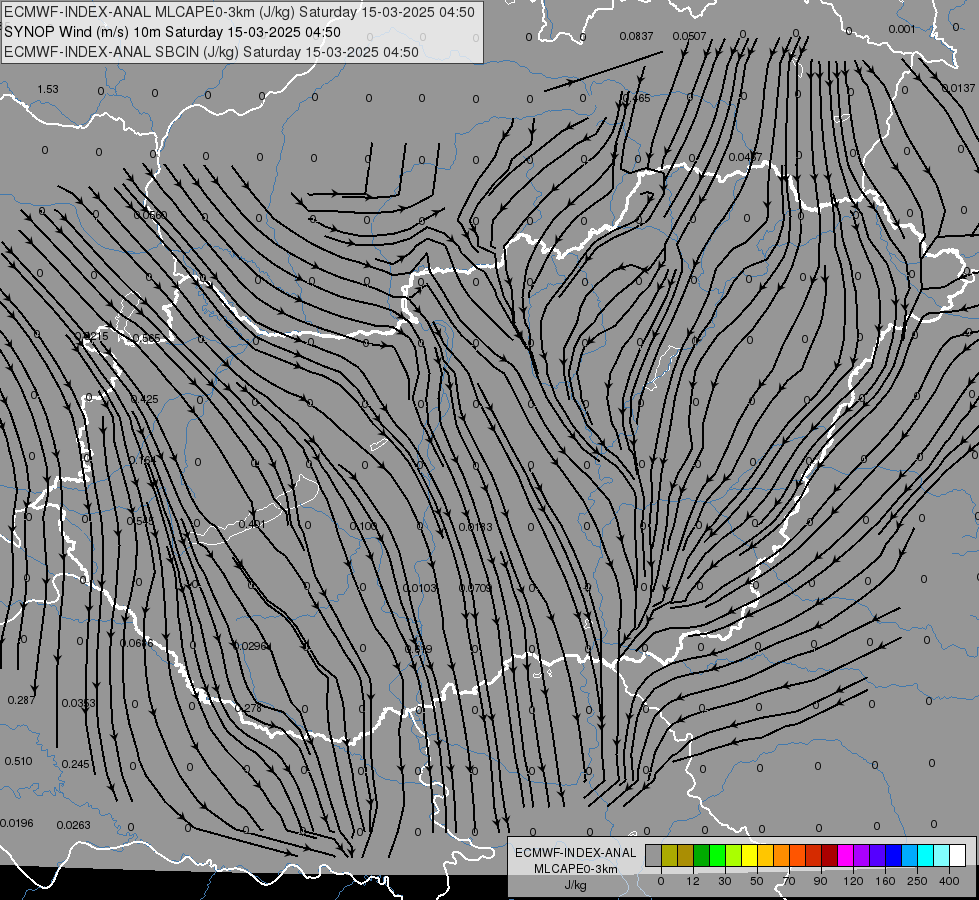
Task: Click the 'ECMWF-INDEX-ANAL SBCIN (J/kg)' title line
Action: coord(211,52)
